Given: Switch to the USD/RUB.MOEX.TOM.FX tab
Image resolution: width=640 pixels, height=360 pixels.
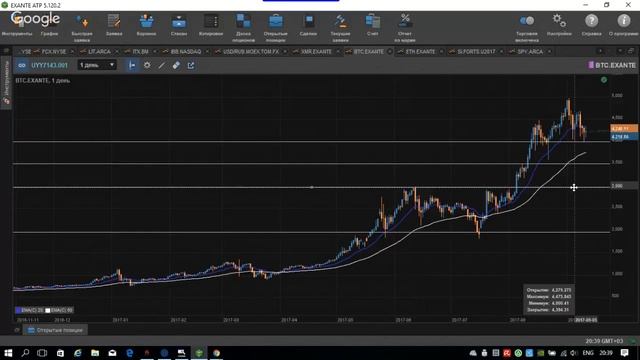Looking at the screenshot, I should coord(251,51).
